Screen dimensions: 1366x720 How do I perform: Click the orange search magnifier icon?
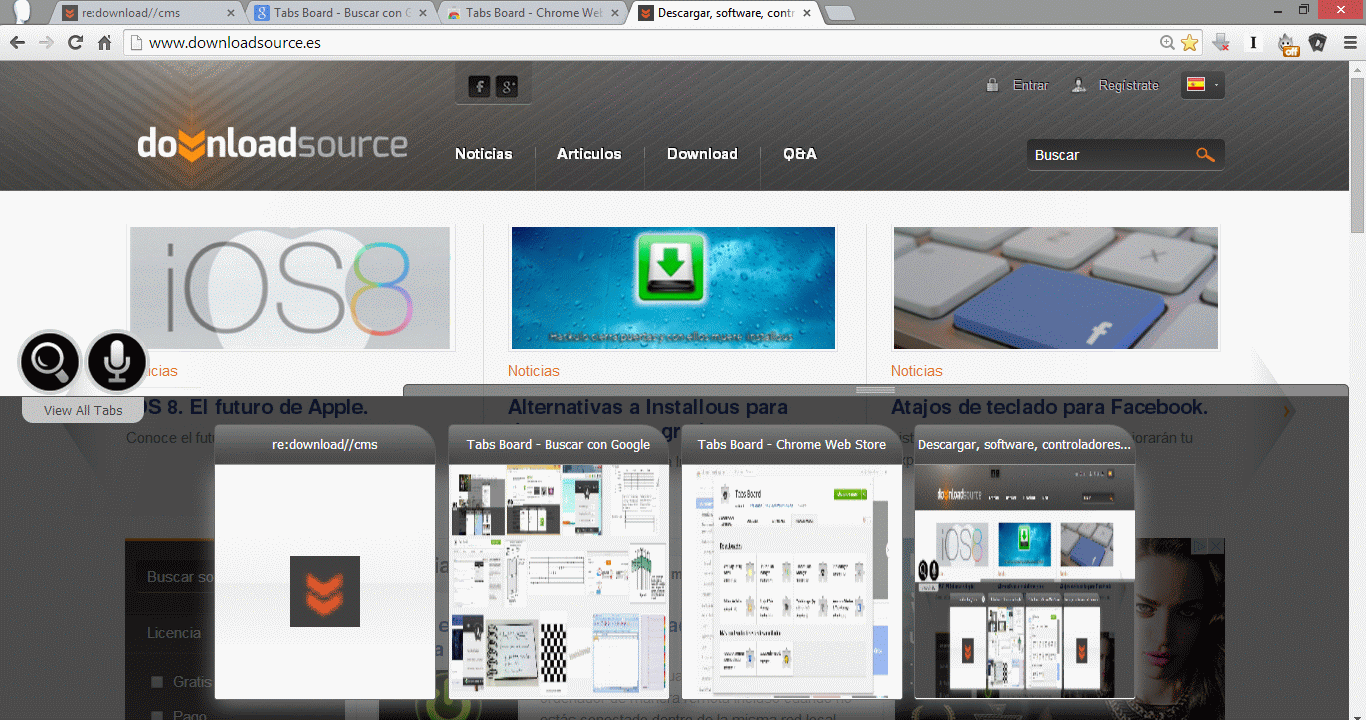(x=1205, y=155)
